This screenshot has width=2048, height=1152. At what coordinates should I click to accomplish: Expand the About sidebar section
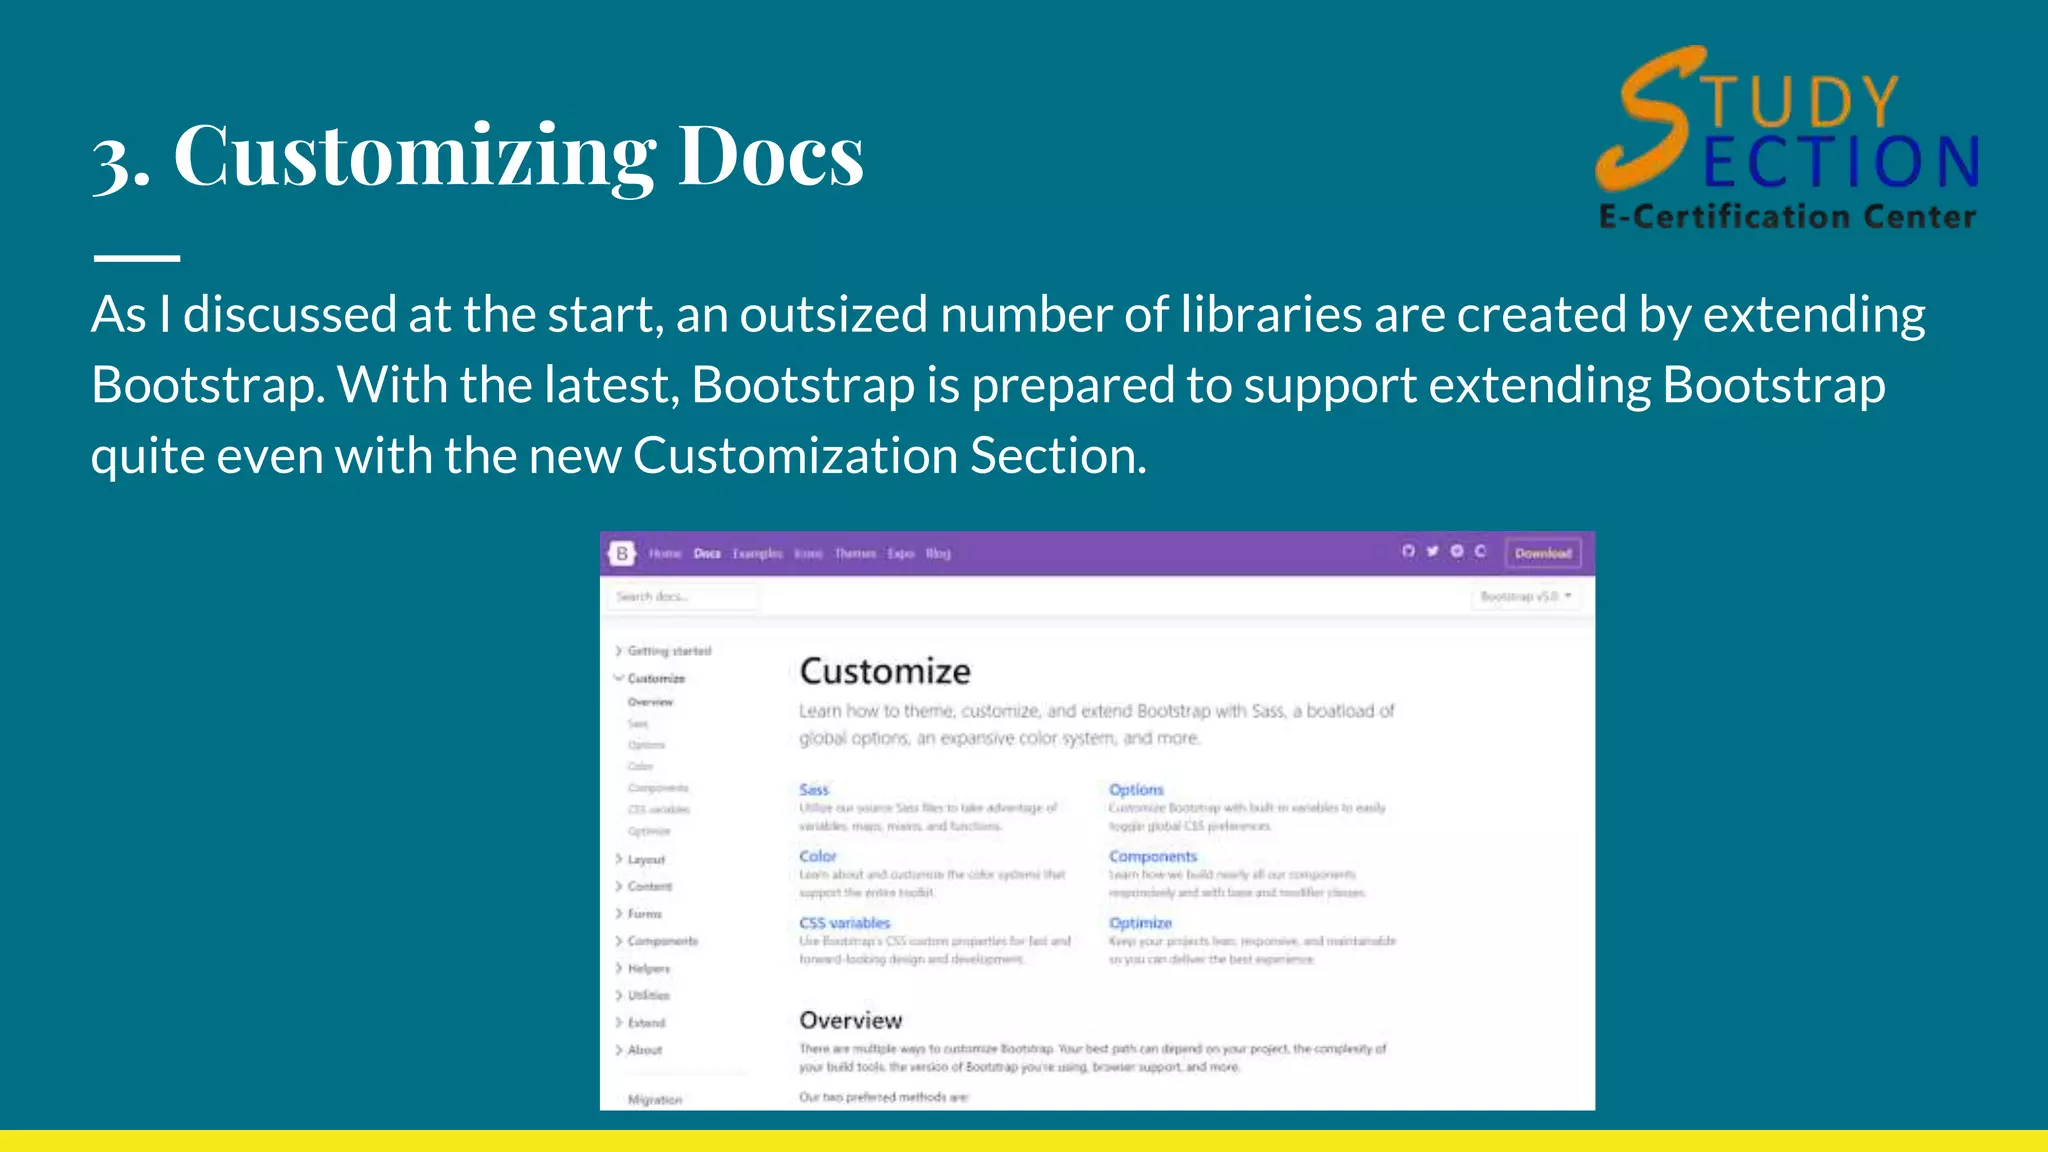click(x=639, y=1050)
